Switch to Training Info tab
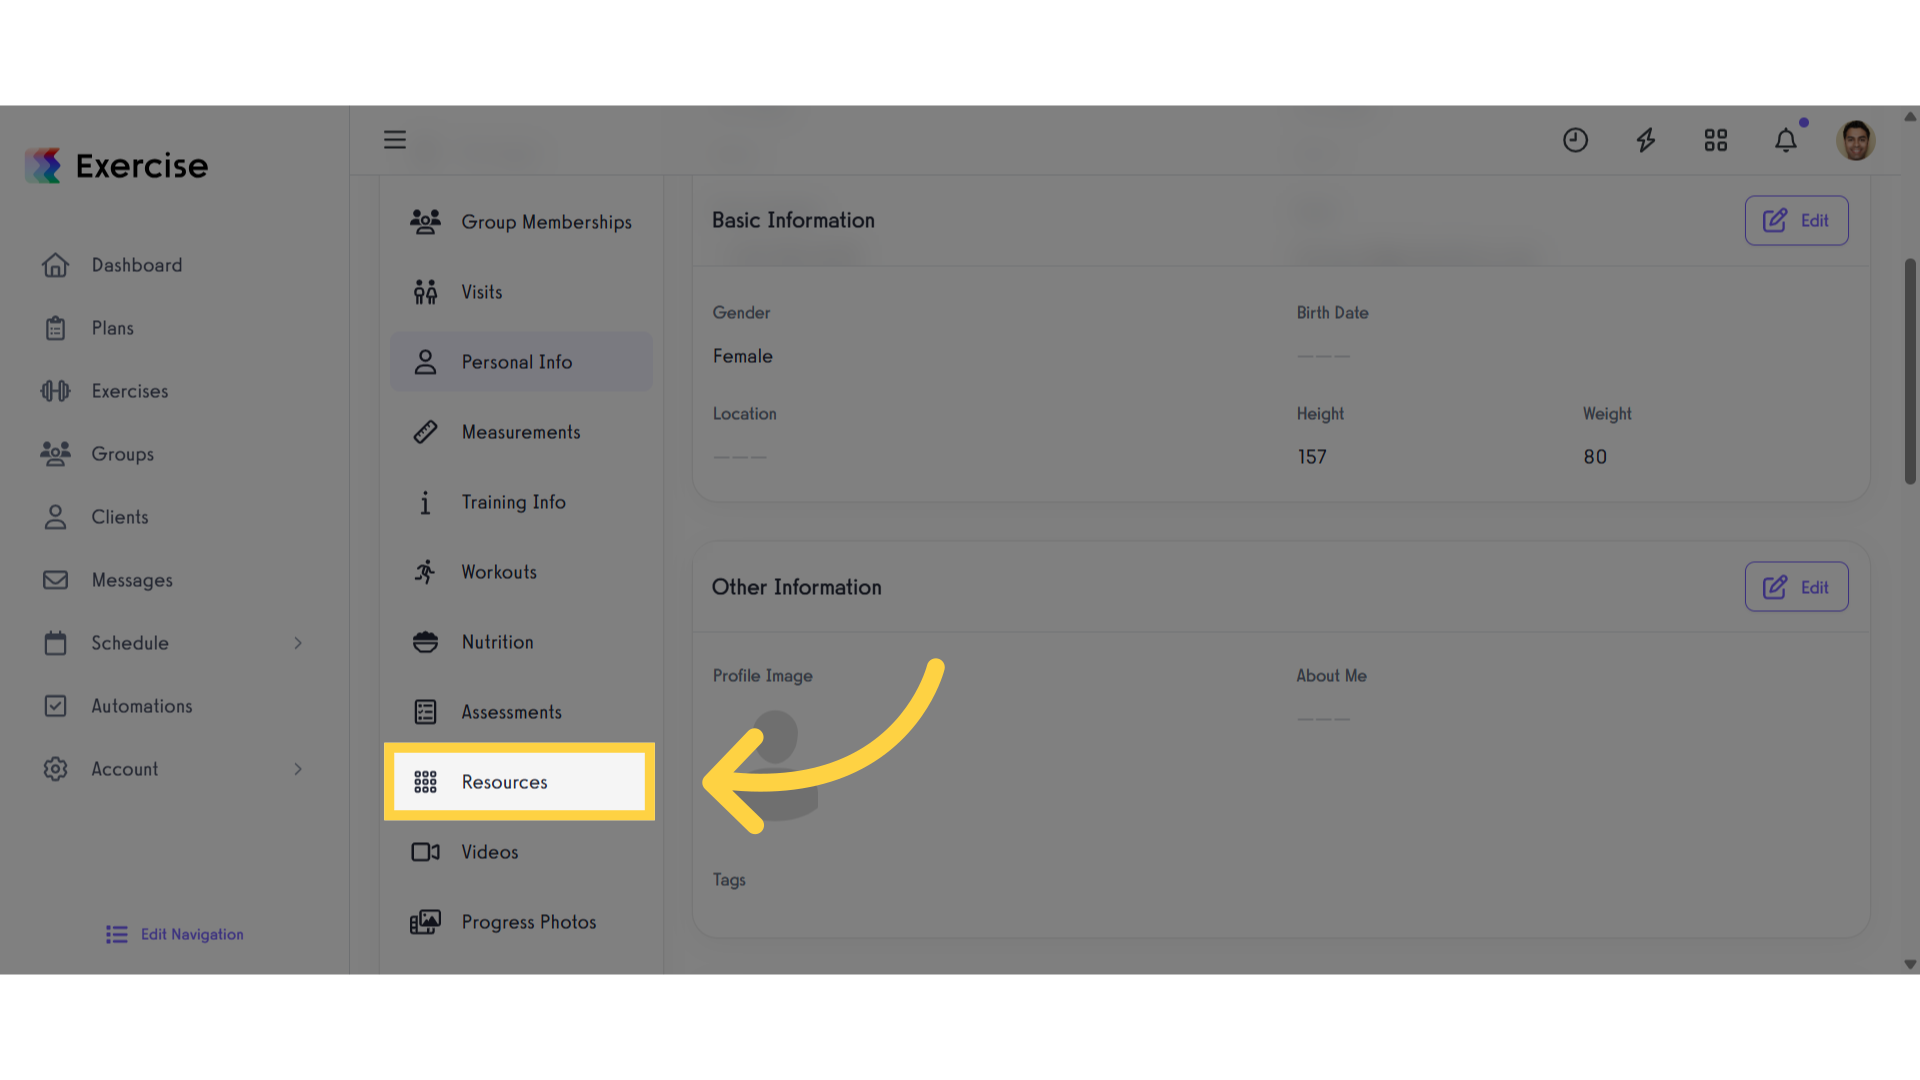 point(521,502)
